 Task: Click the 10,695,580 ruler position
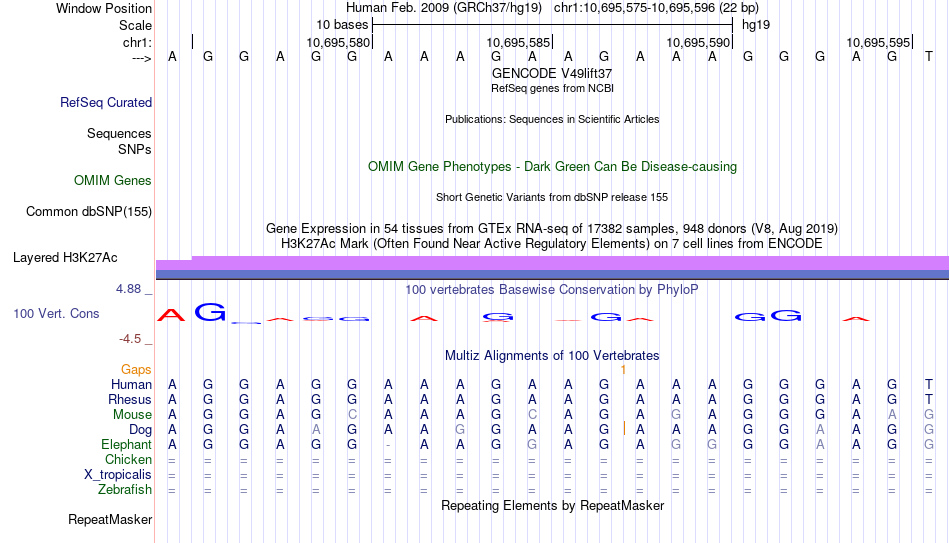tap(337, 42)
